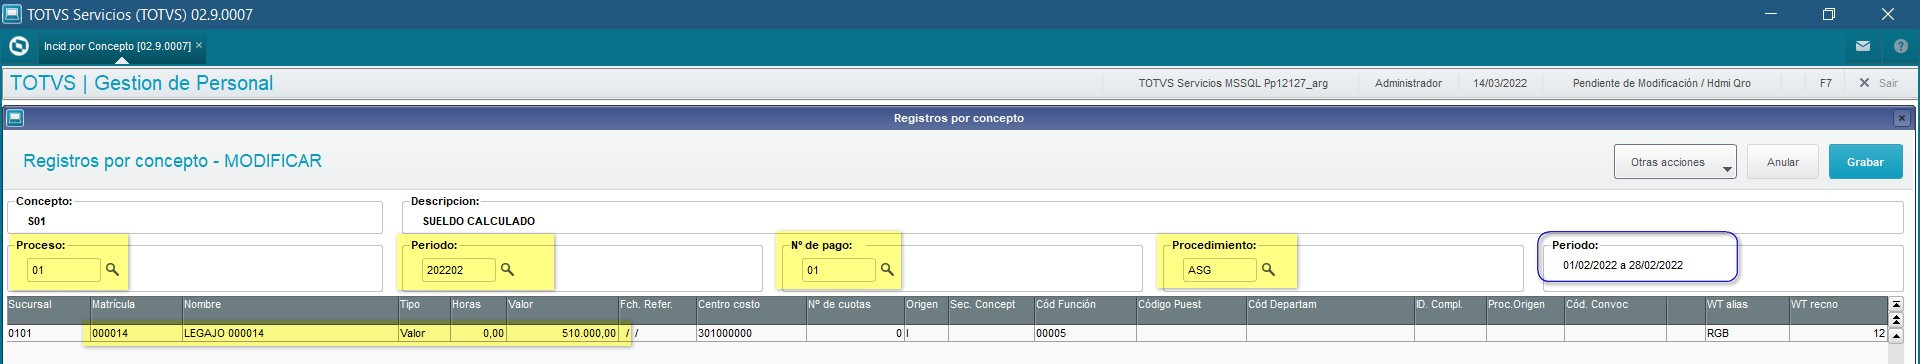Click the Grabar button
1920x364 pixels.
tap(1865, 162)
